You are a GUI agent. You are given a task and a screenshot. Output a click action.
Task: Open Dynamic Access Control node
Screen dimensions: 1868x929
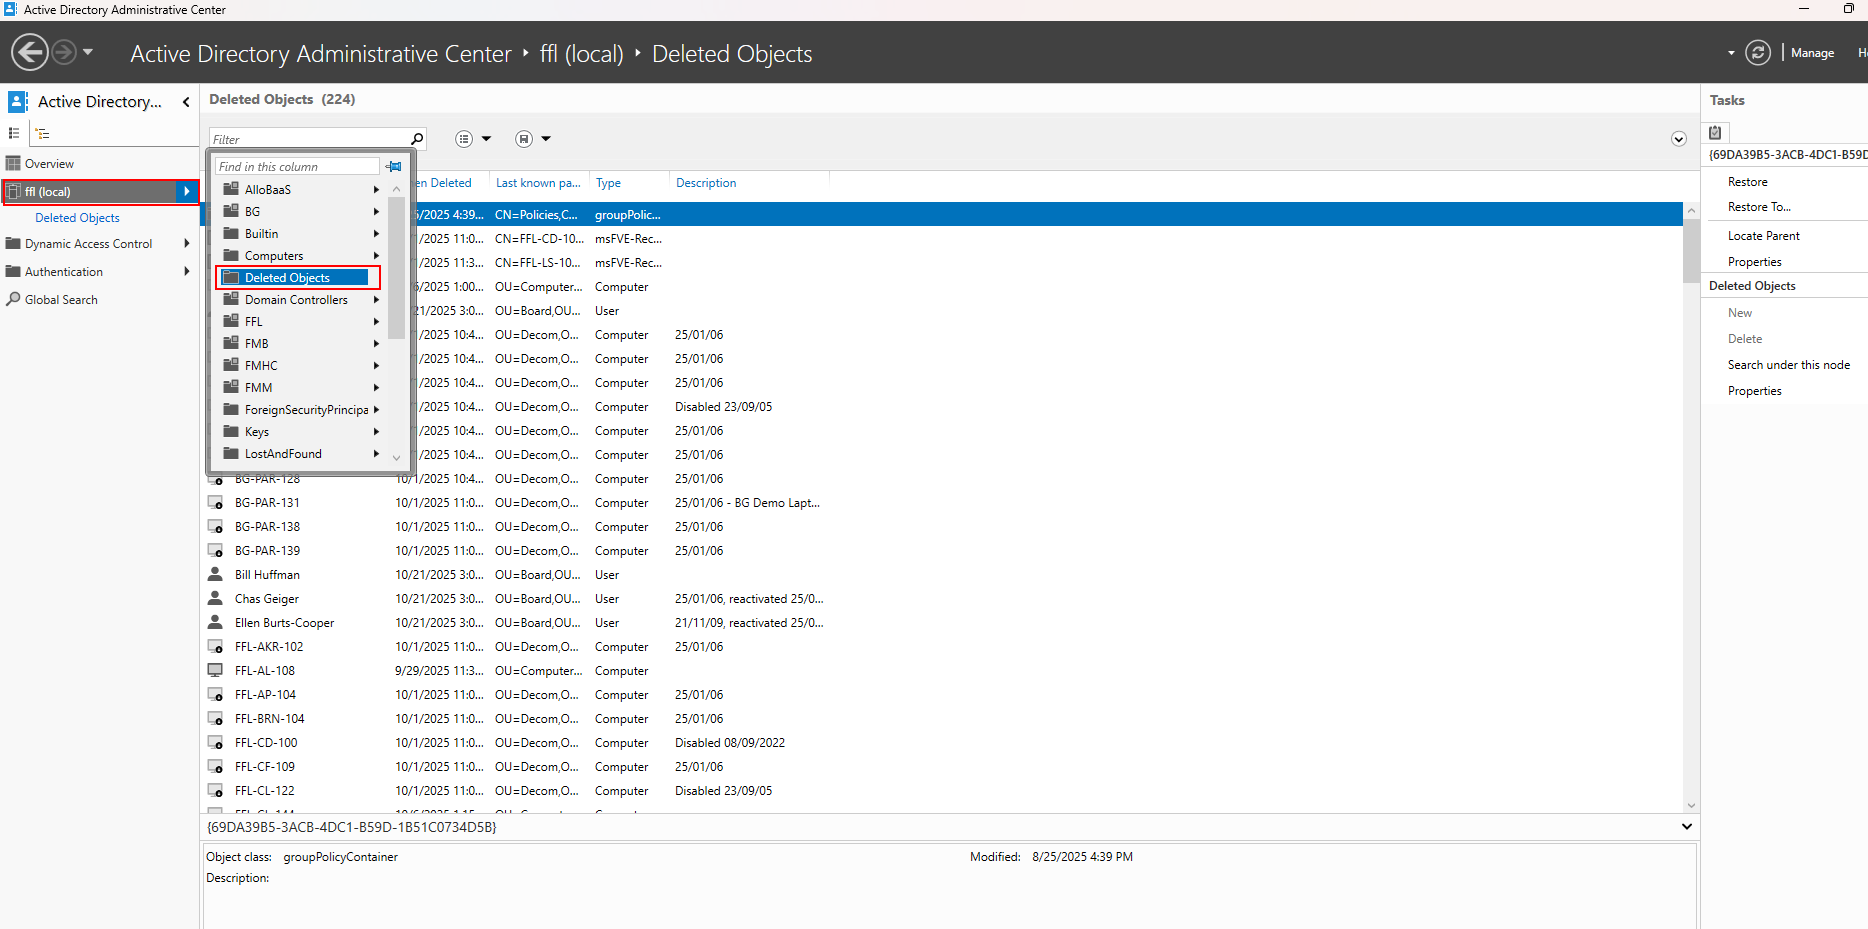coord(88,244)
